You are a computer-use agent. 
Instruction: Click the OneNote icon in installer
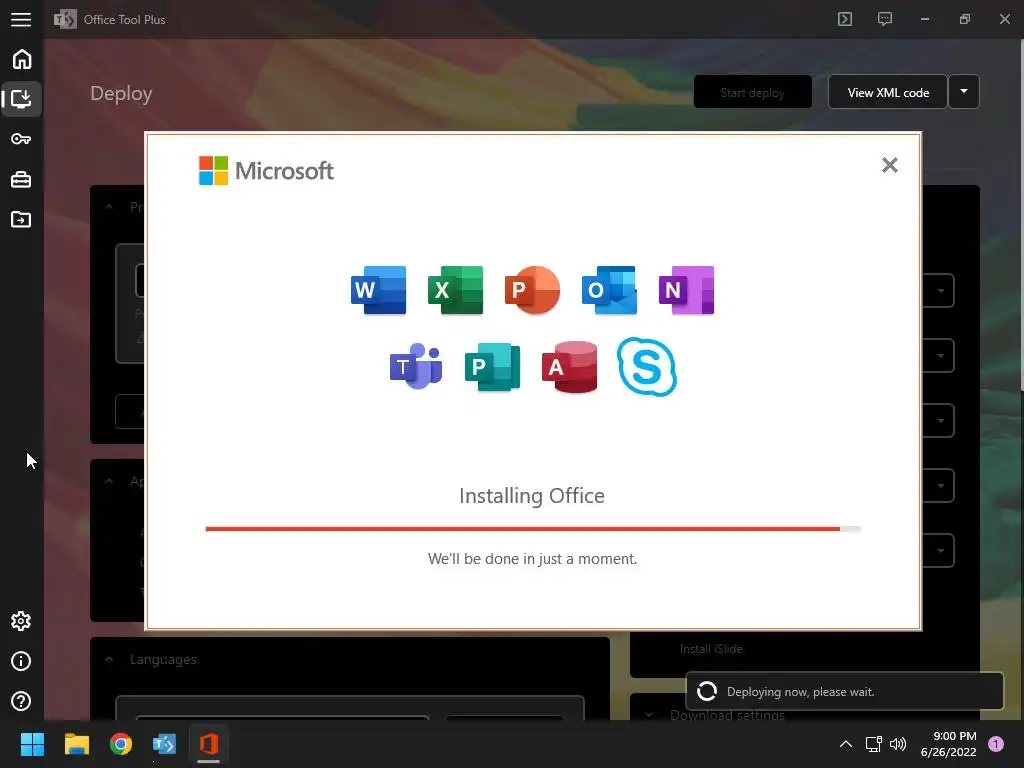point(686,290)
